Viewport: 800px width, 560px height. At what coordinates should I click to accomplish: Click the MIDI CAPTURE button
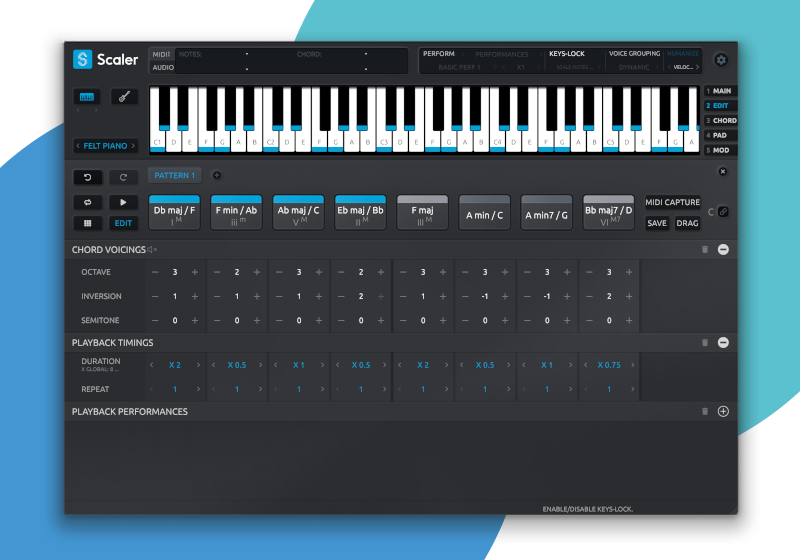(672, 203)
